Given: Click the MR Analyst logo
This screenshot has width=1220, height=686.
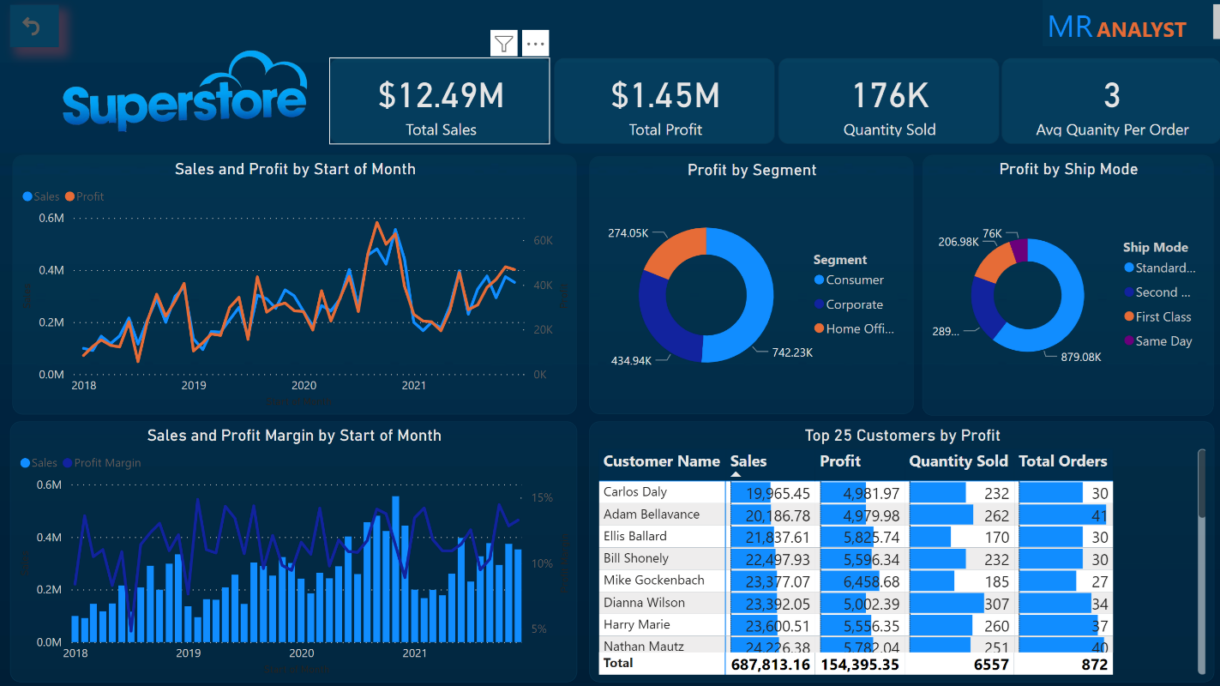Looking at the screenshot, I should pyautogui.click(x=1116, y=28).
